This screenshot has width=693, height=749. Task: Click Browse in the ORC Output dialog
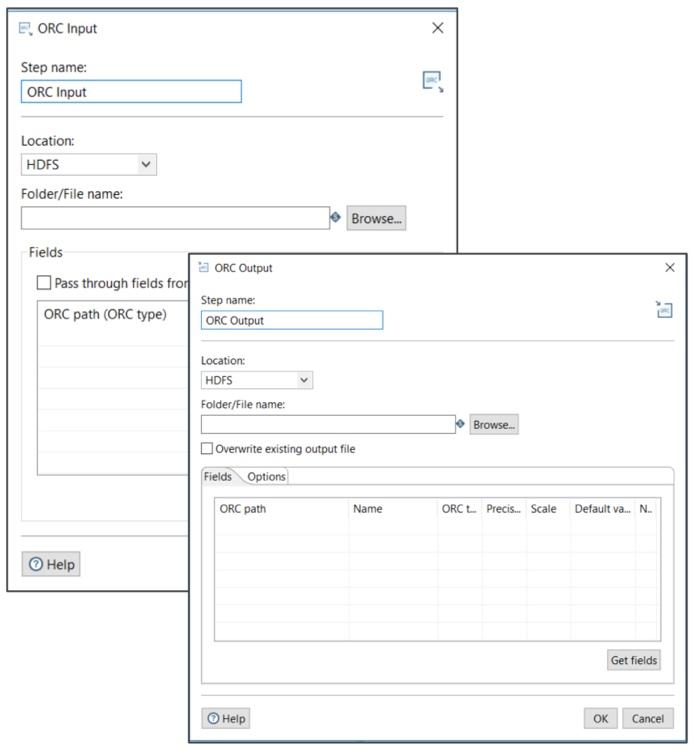point(494,424)
